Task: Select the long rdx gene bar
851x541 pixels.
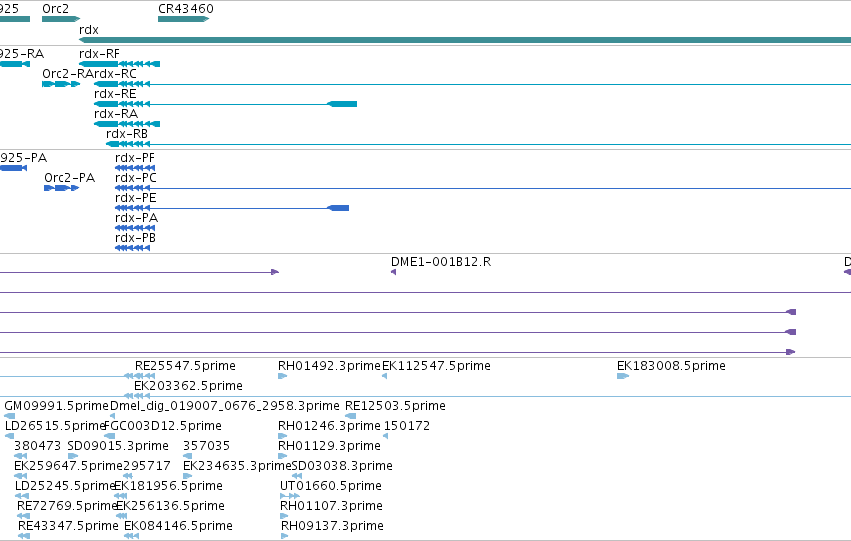Action: click(465, 40)
